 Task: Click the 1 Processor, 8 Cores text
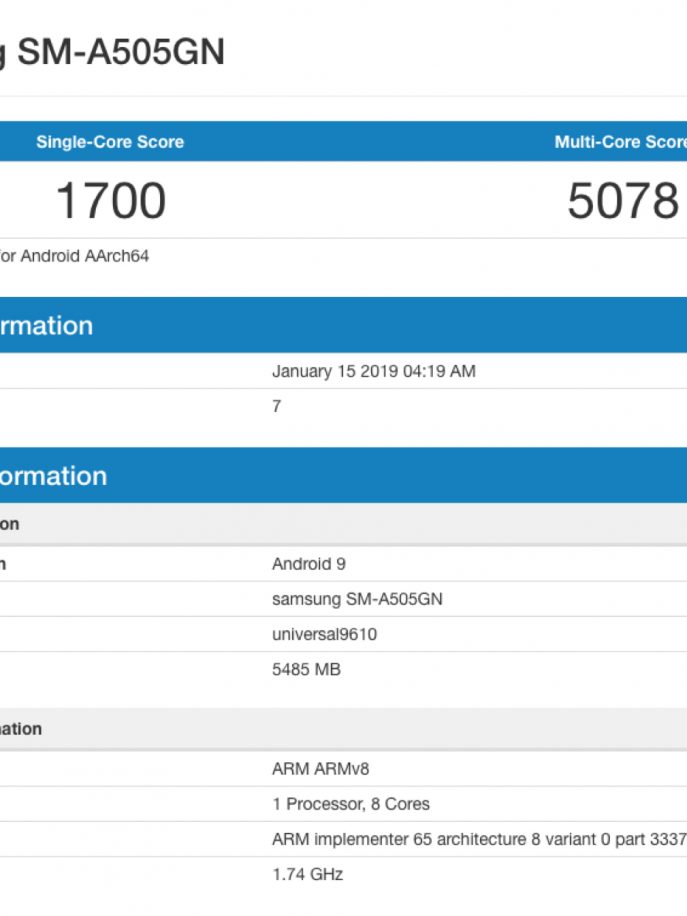(x=350, y=804)
